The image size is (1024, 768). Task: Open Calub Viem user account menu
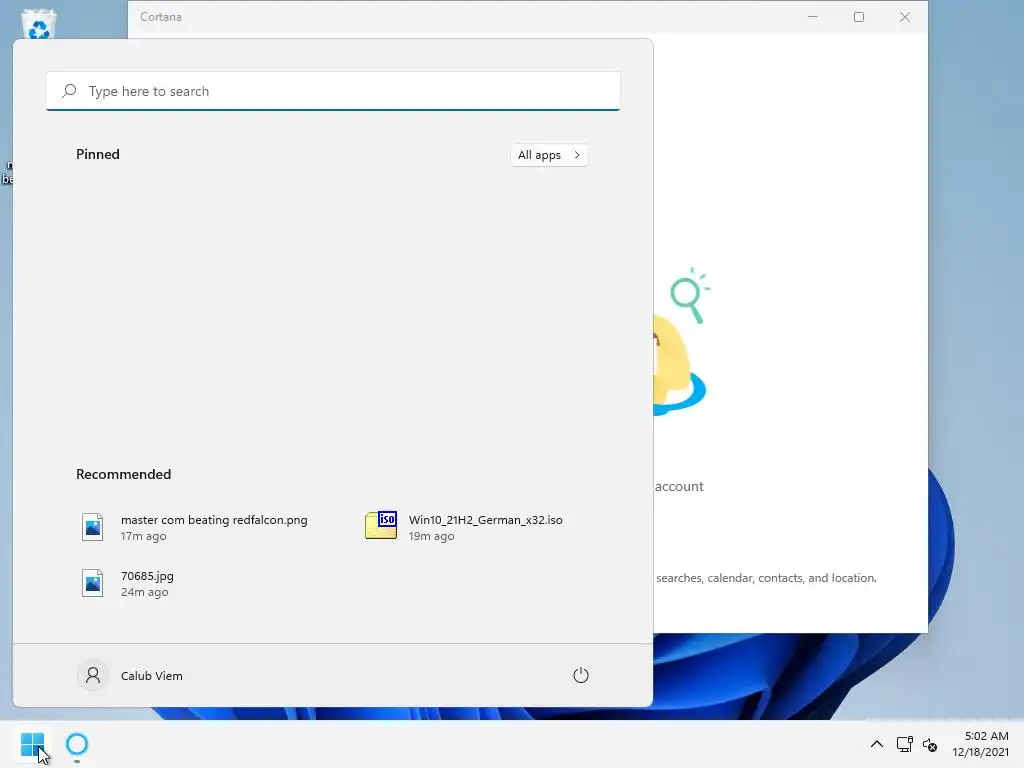pyautogui.click(x=131, y=675)
